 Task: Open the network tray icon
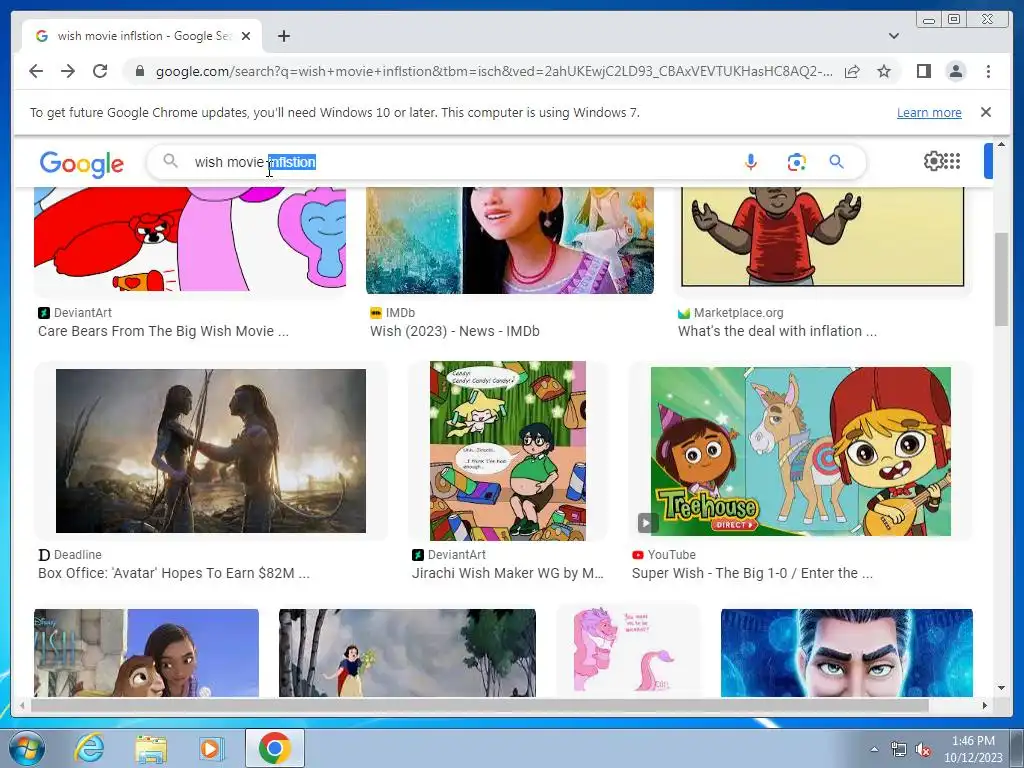click(899, 750)
